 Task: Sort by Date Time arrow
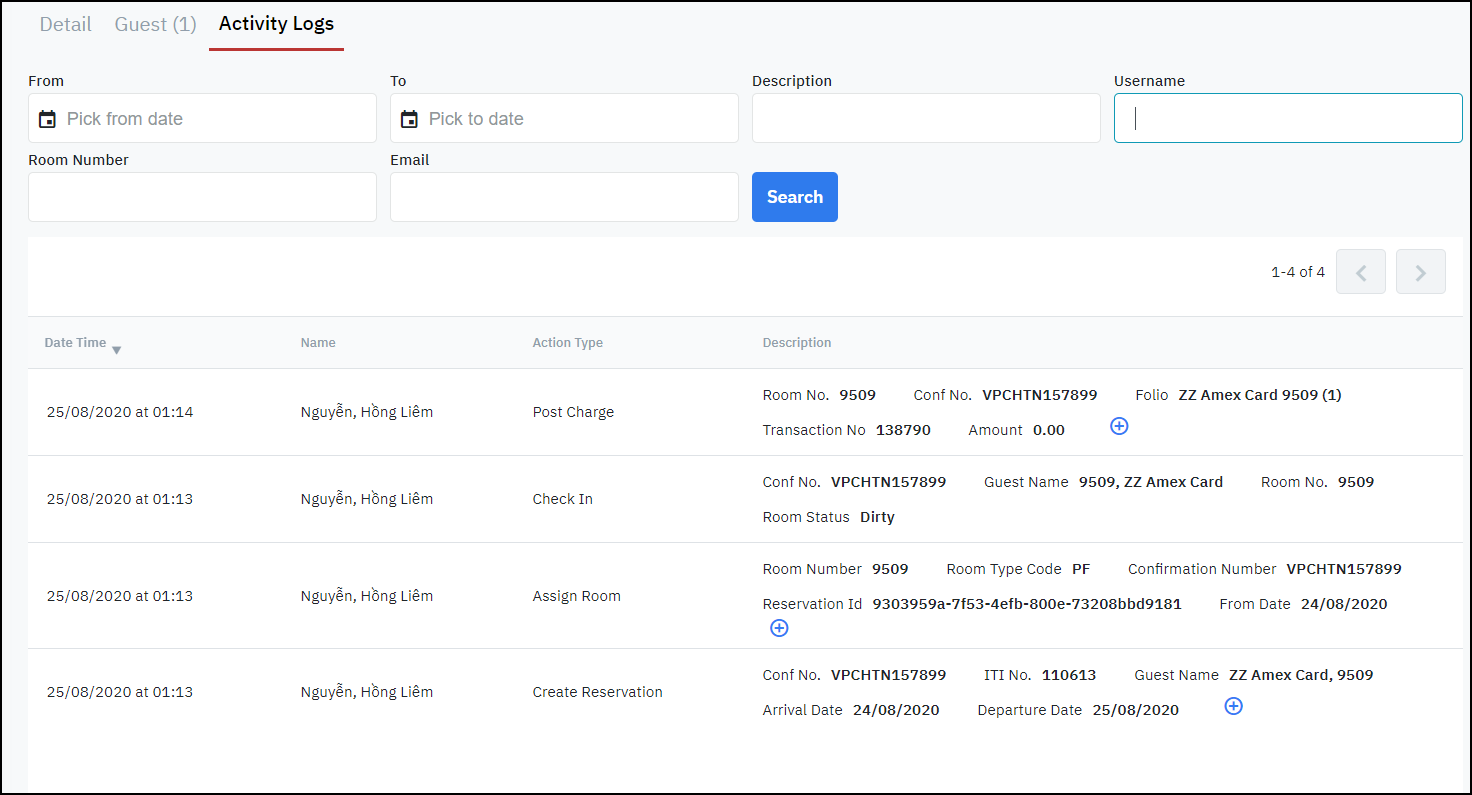click(117, 349)
